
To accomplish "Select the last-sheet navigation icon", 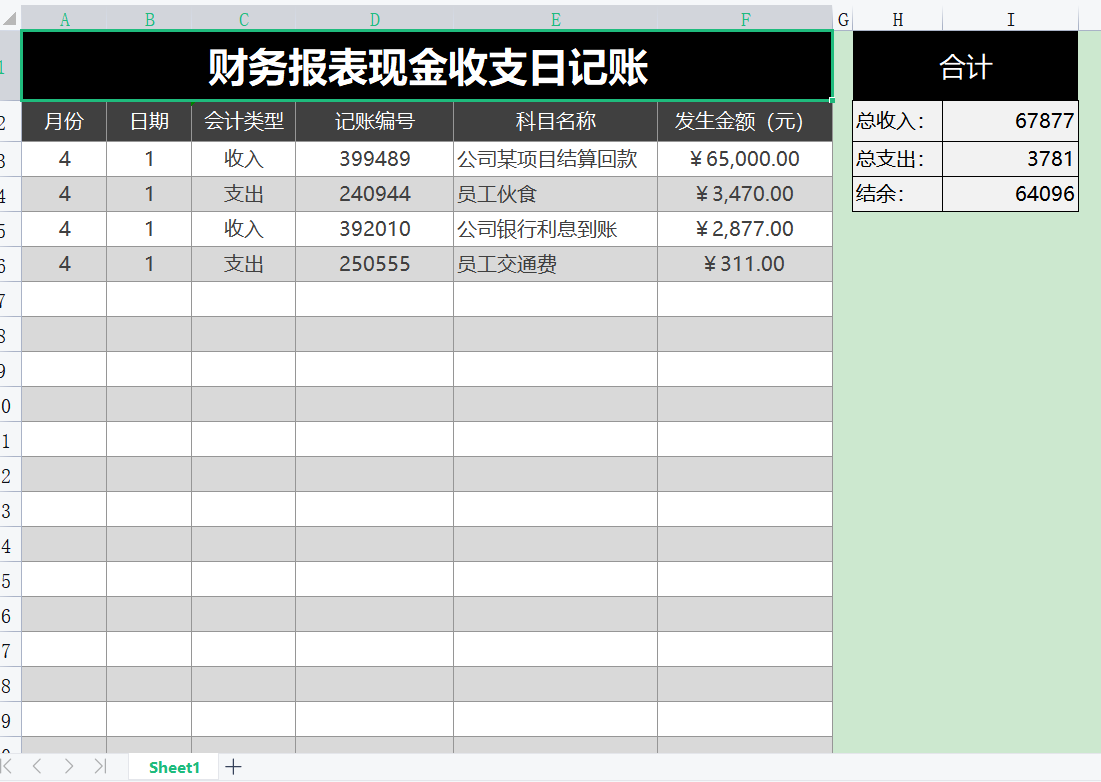I will coord(101,767).
